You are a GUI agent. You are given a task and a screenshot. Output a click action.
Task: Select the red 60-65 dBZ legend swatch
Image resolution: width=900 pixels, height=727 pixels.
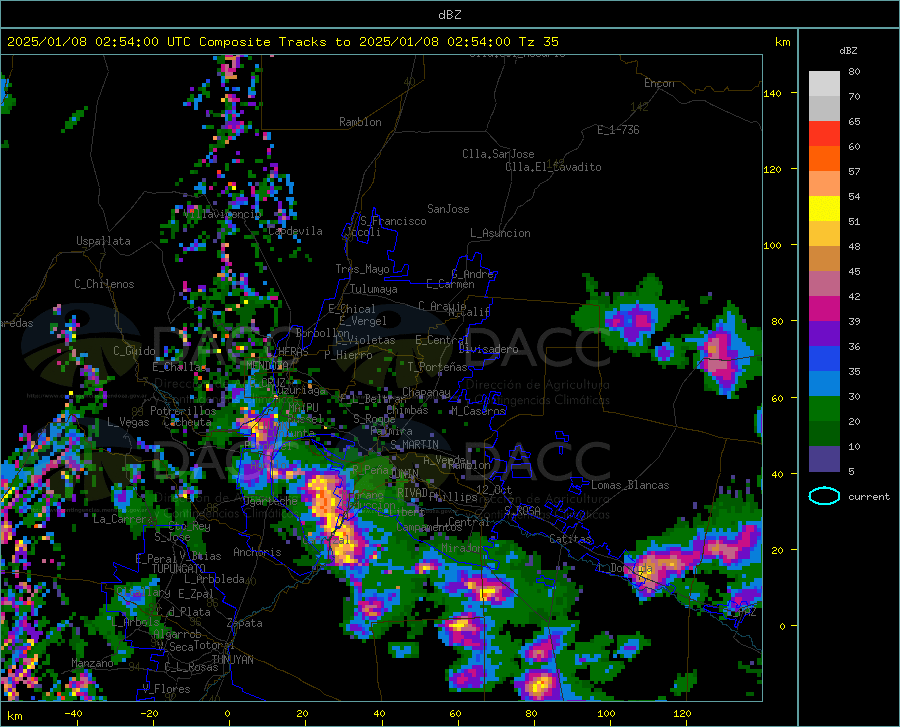(x=824, y=134)
